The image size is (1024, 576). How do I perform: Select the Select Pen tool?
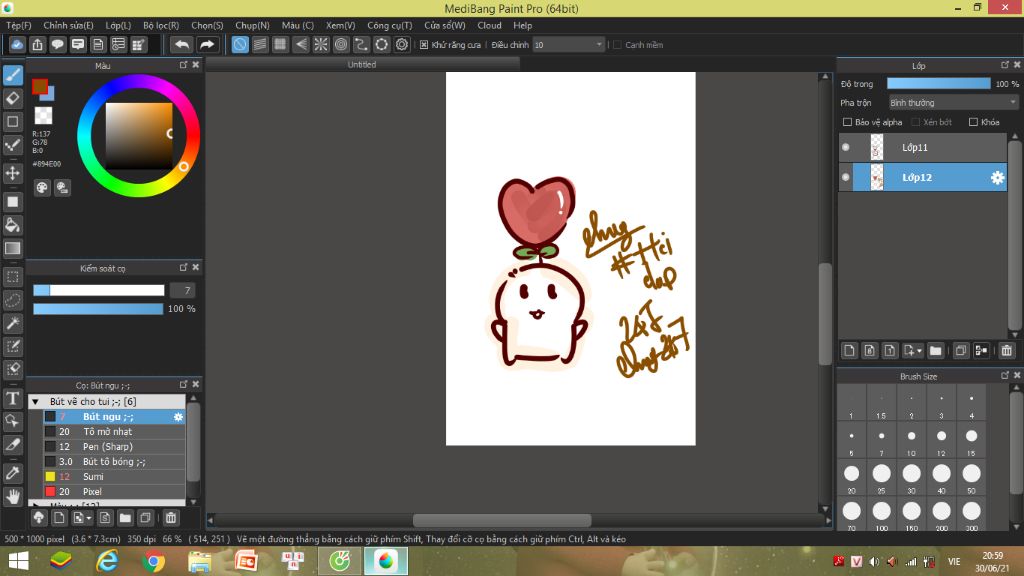13,346
